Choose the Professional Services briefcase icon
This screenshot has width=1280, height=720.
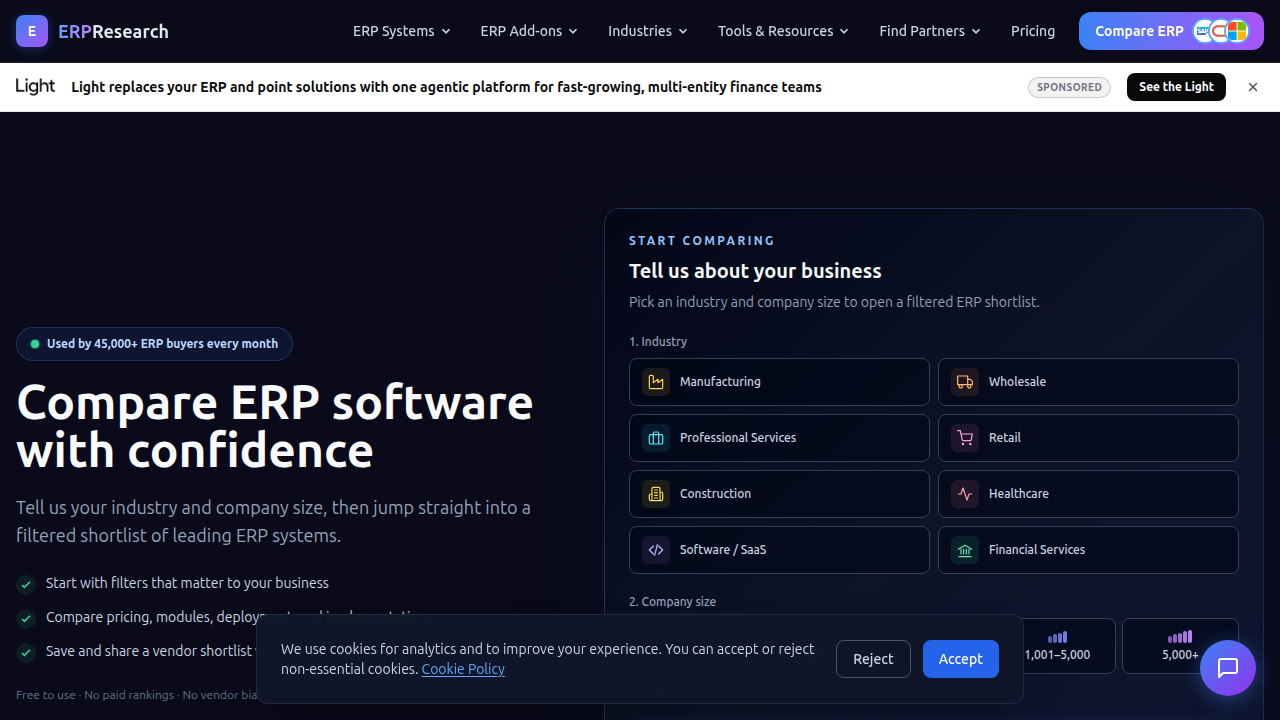tap(656, 438)
